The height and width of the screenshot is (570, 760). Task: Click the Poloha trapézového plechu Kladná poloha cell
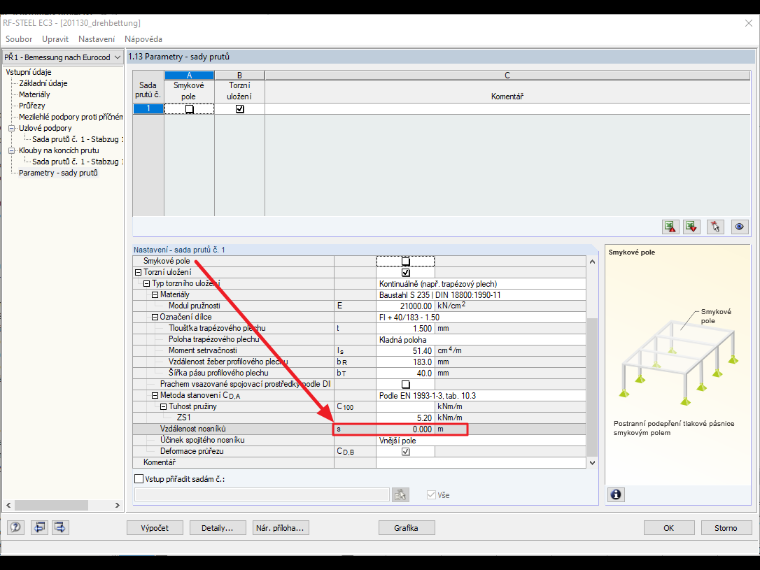[481, 340]
